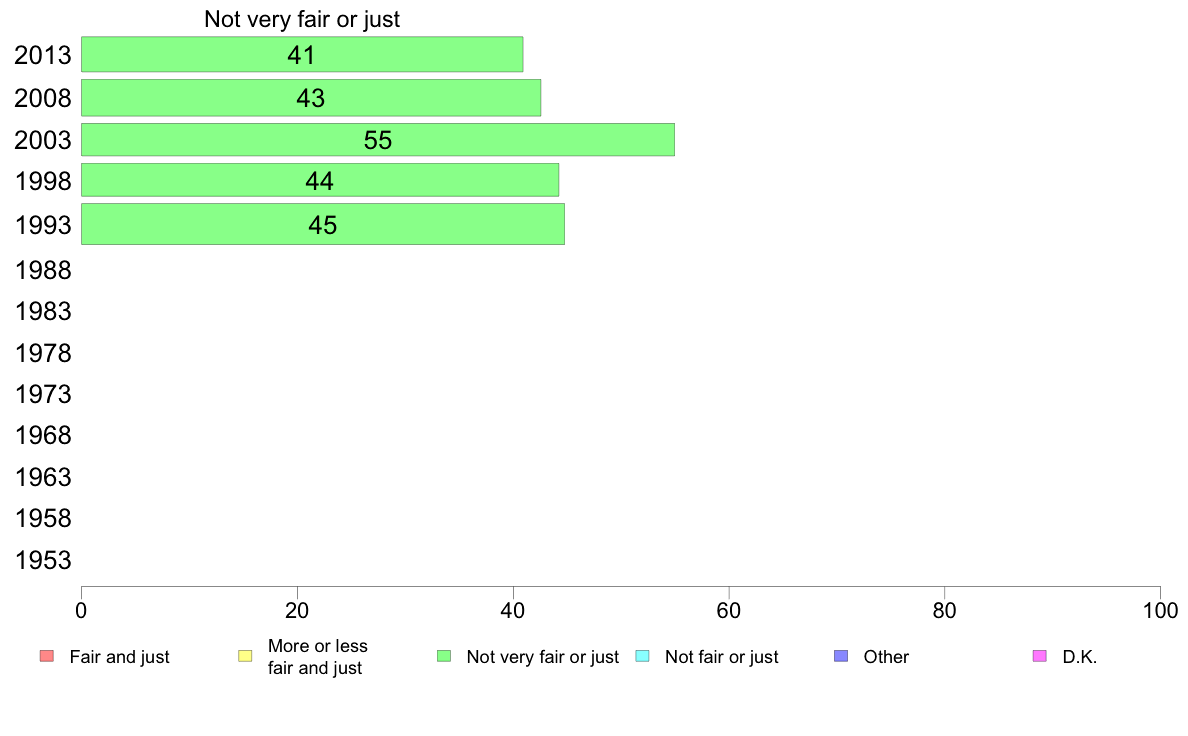
Task: Click the cyan Not fair or just swatch
Action: (x=642, y=656)
